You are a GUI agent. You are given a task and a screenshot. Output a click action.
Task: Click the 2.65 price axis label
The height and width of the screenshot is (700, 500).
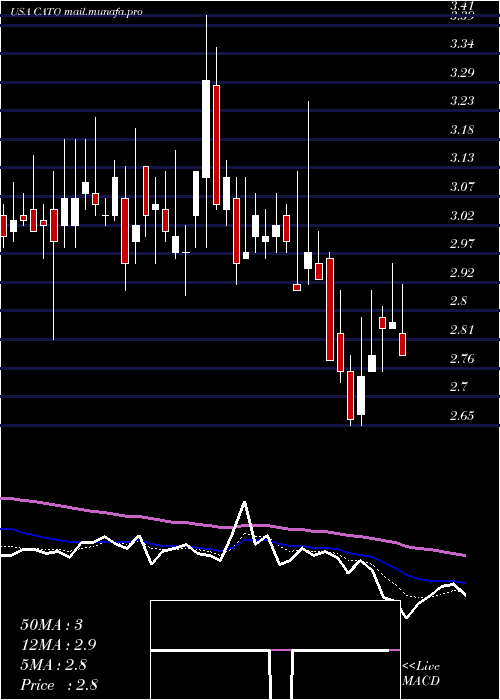[x=462, y=416]
